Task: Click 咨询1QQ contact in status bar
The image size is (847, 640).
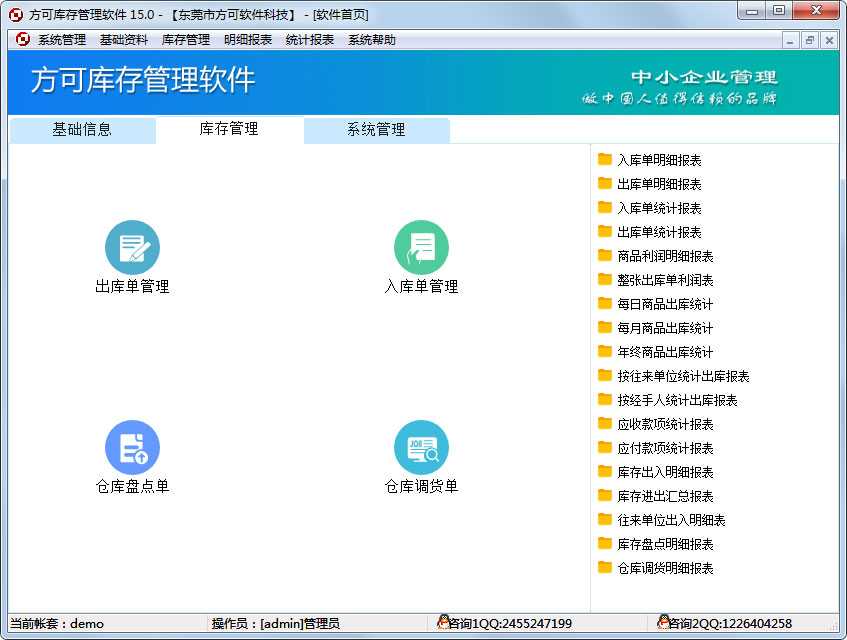Action: pos(505,624)
